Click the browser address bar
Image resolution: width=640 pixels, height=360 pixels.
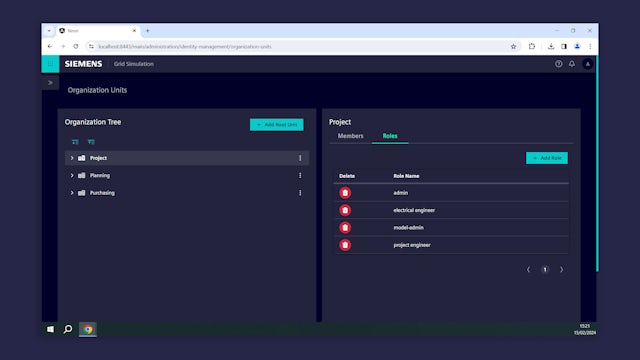(x=302, y=47)
